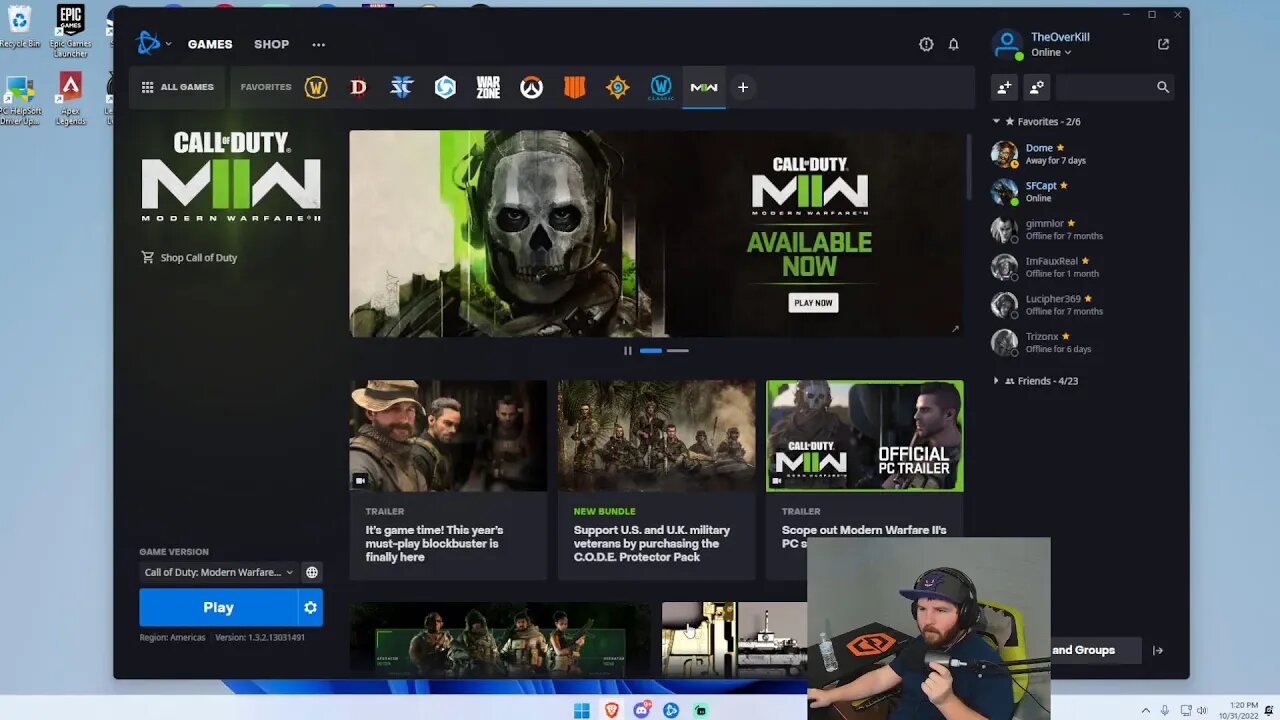This screenshot has height=720, width=1280.
Task: Select Black Ops 4 favorite icon
Action: coord(574,87)
